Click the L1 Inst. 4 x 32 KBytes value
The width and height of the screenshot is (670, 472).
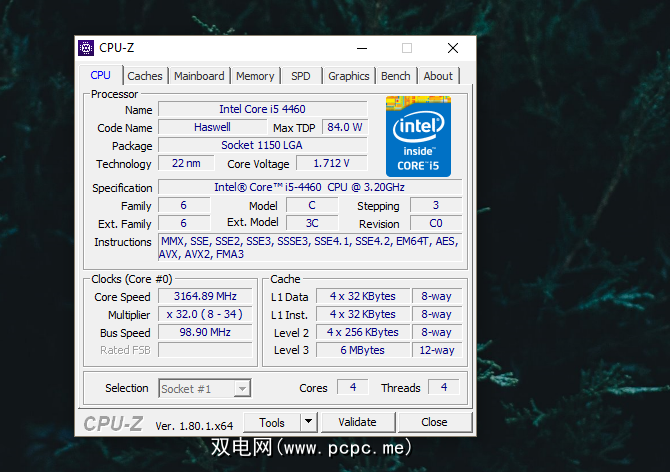pyautogui.click(x=363, y=314)
